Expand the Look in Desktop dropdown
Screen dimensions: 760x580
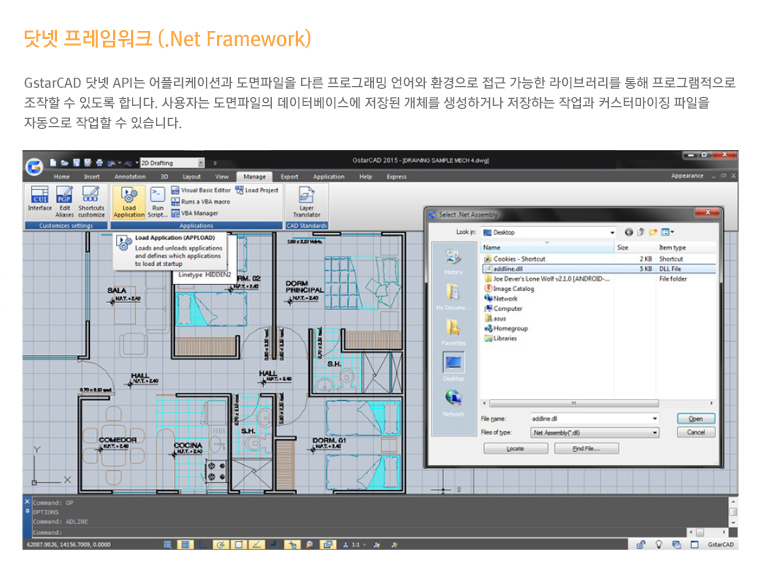613,232
